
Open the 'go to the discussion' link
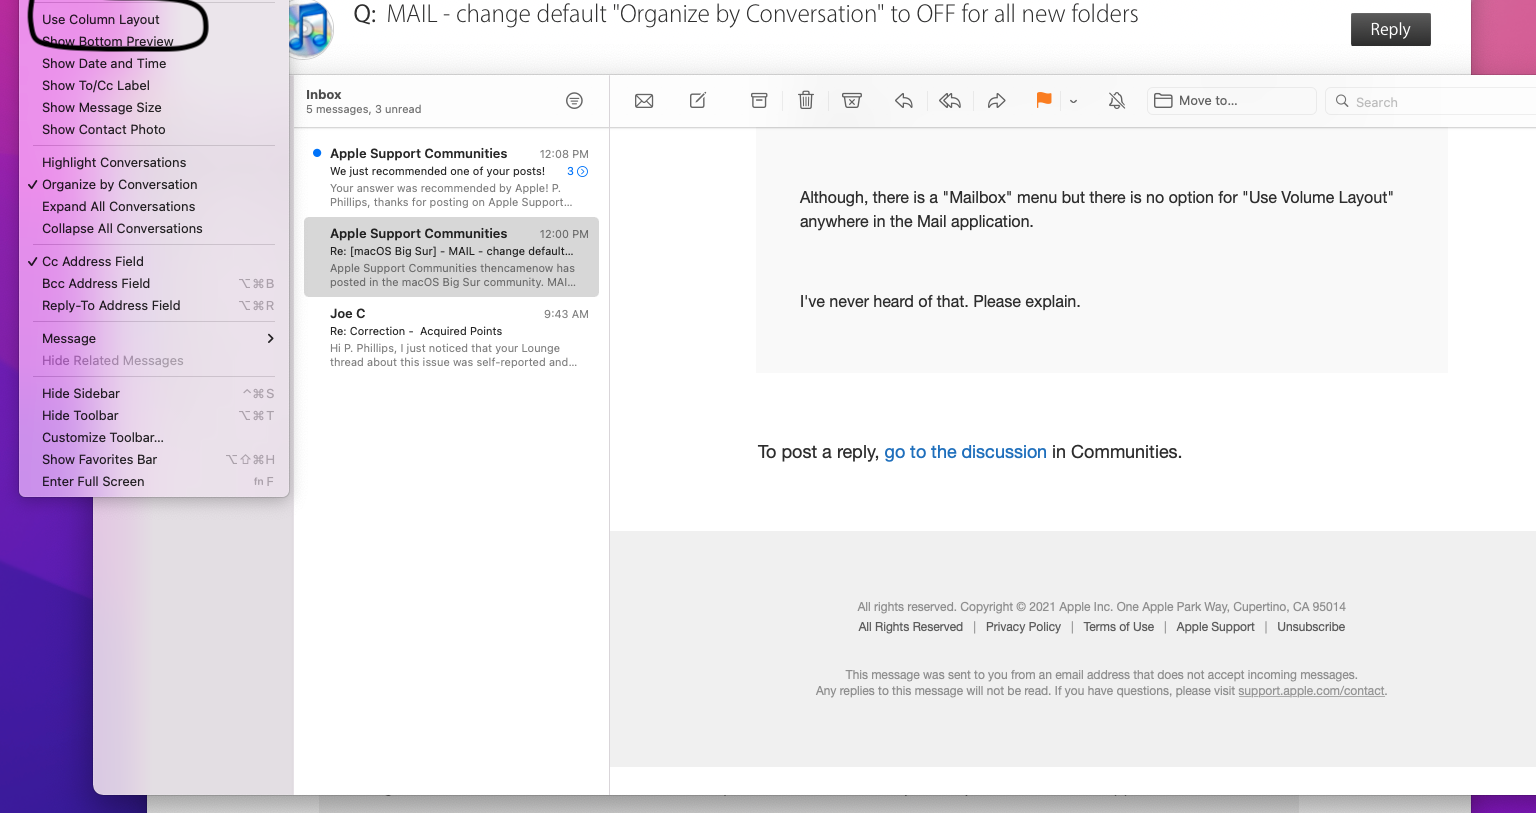click(x=965, y=452)
